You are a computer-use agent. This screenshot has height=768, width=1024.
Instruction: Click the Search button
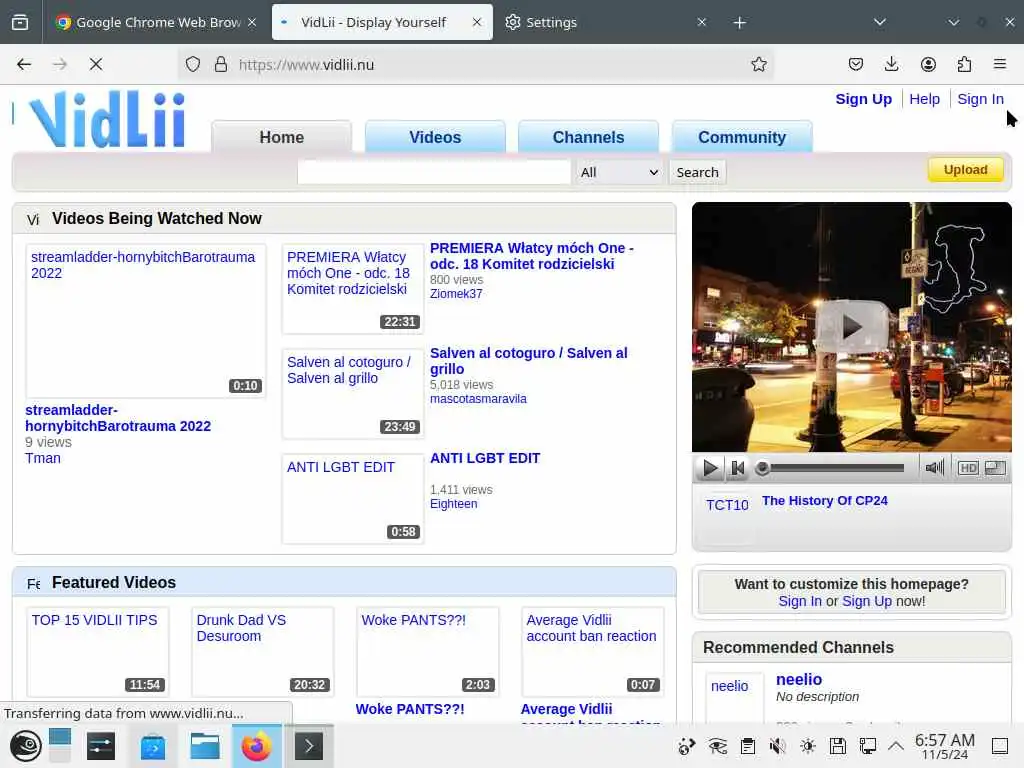tap(697, 172)
